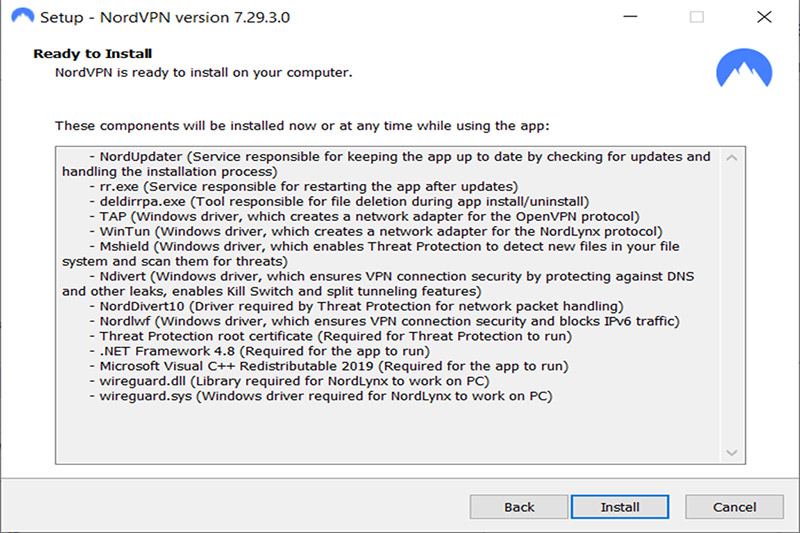Screen dimensions: 800x533
Task: Select the .NET Framework 4.8 line
Action: 260,351
